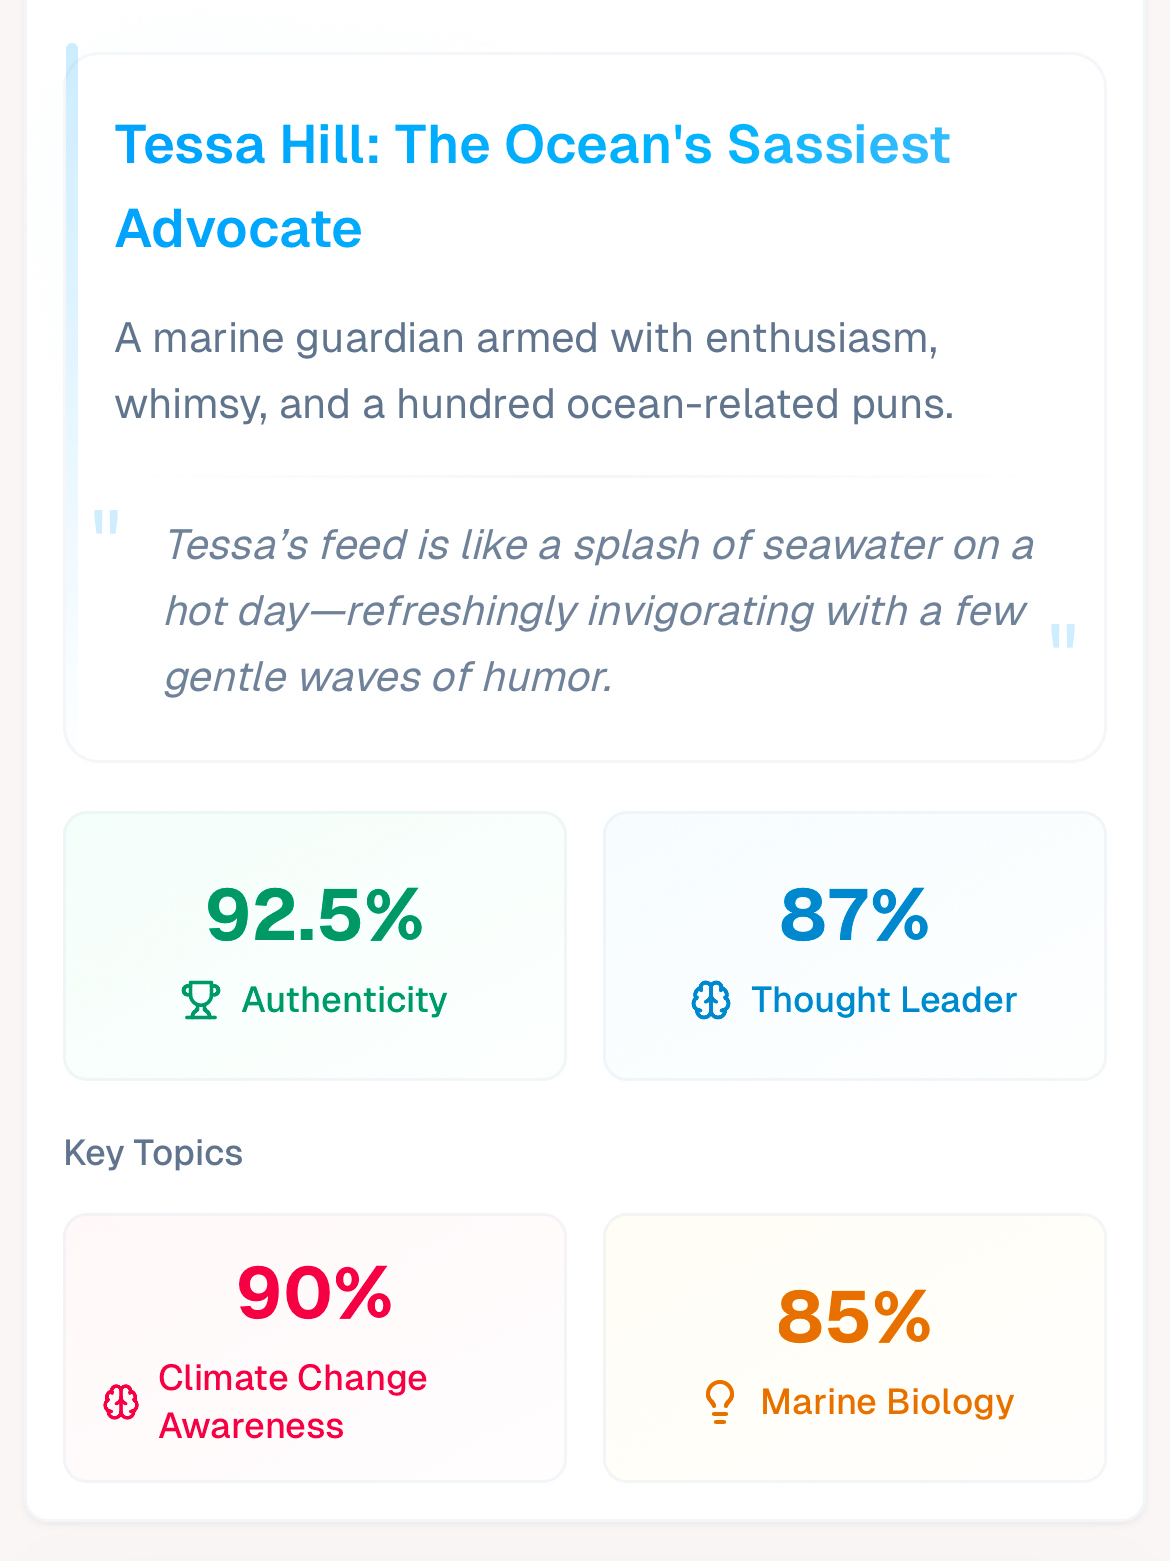Click the blue brain icon beside Thought Leader
1170x1561 pixels.
point(711,1000)
